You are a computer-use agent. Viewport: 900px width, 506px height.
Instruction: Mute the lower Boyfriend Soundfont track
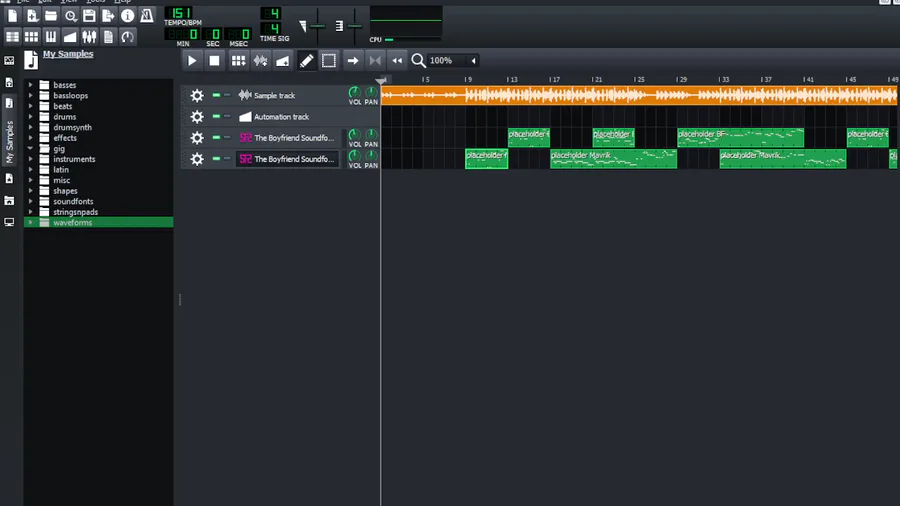click(216, 158)
